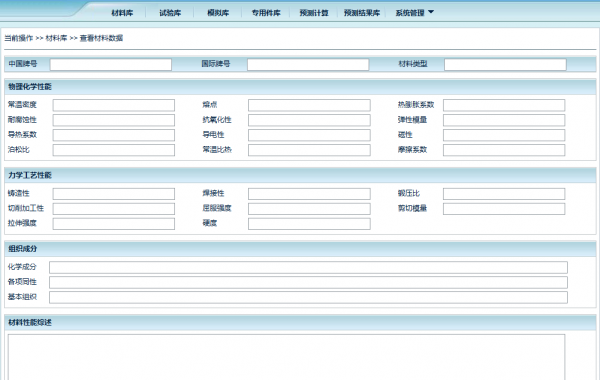This screenshot has width=600, height=380.
Task: Click the 拉伸强度 input field
Action: point(114,223)
